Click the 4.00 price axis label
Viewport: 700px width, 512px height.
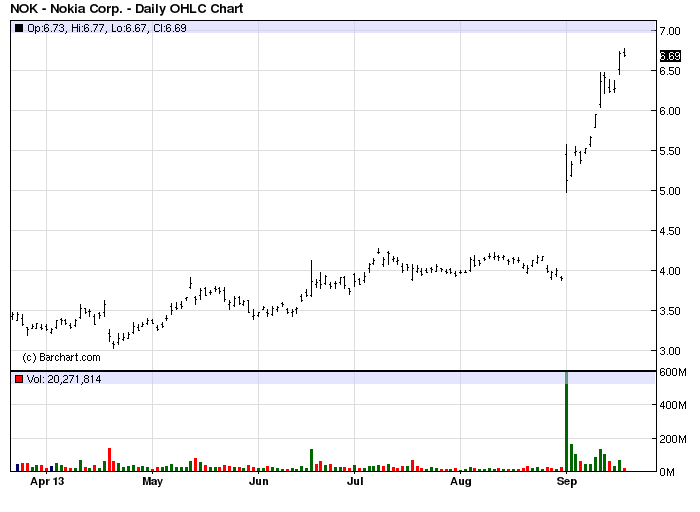click(x=670, y=271)
